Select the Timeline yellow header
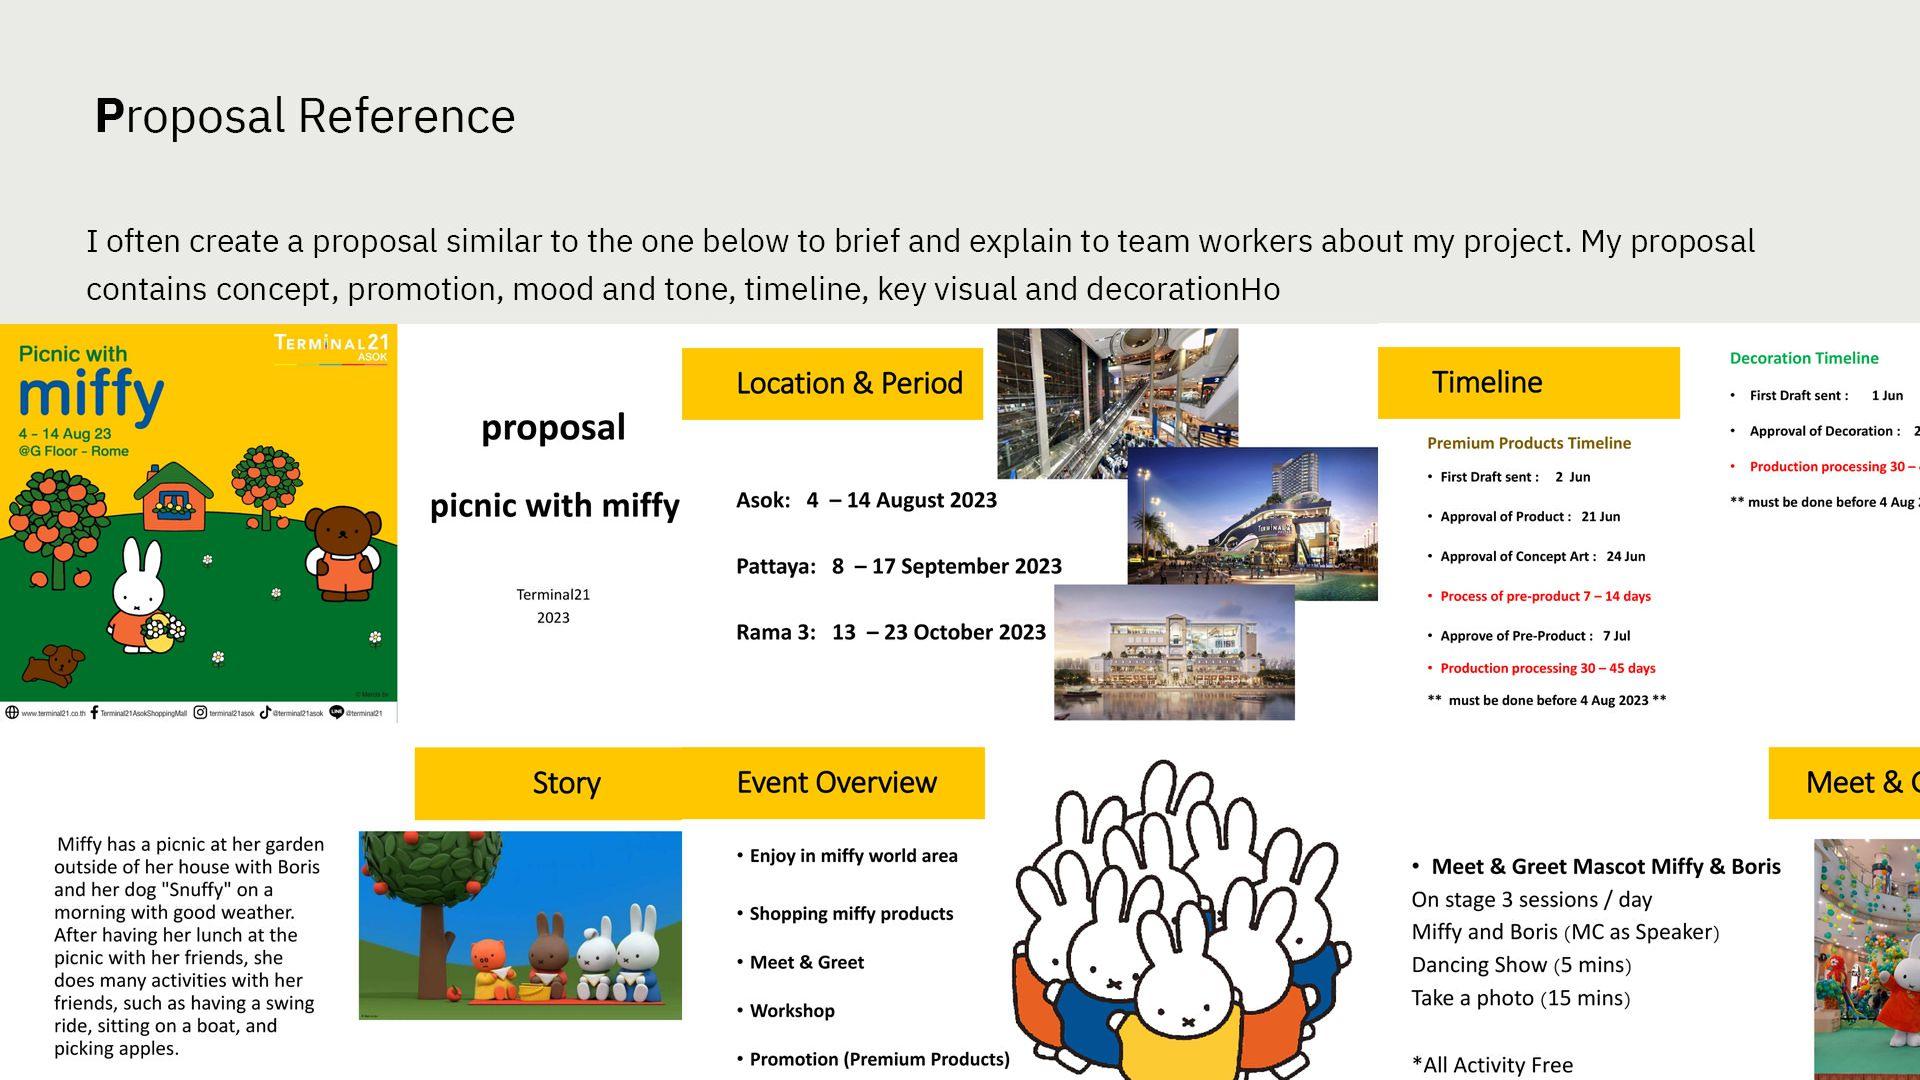The height and width of the screenshot is (1080, 1920). (x=1528, y=383)
